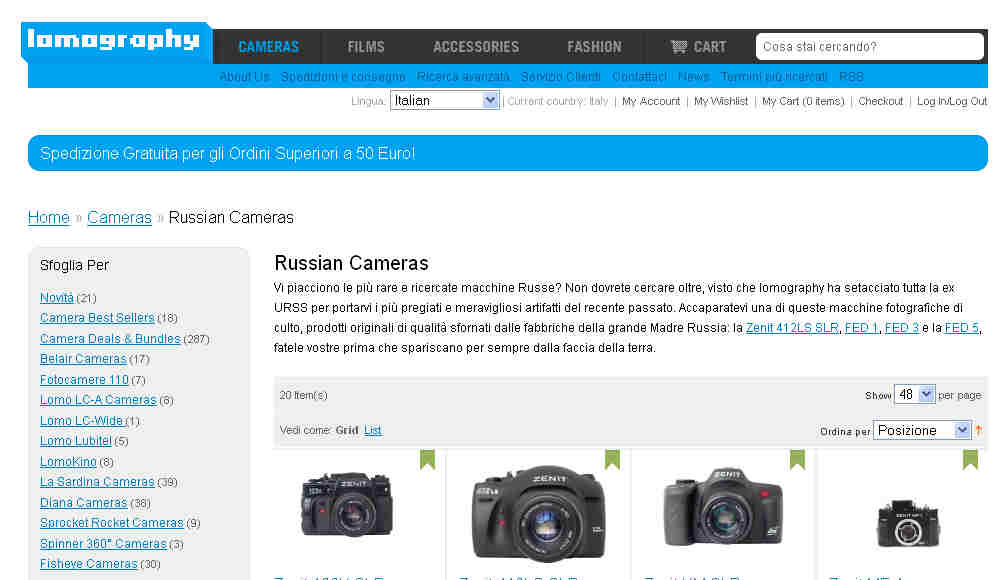
Task: Open the Ordina per sorting dropdown
Action: [922, 430]
